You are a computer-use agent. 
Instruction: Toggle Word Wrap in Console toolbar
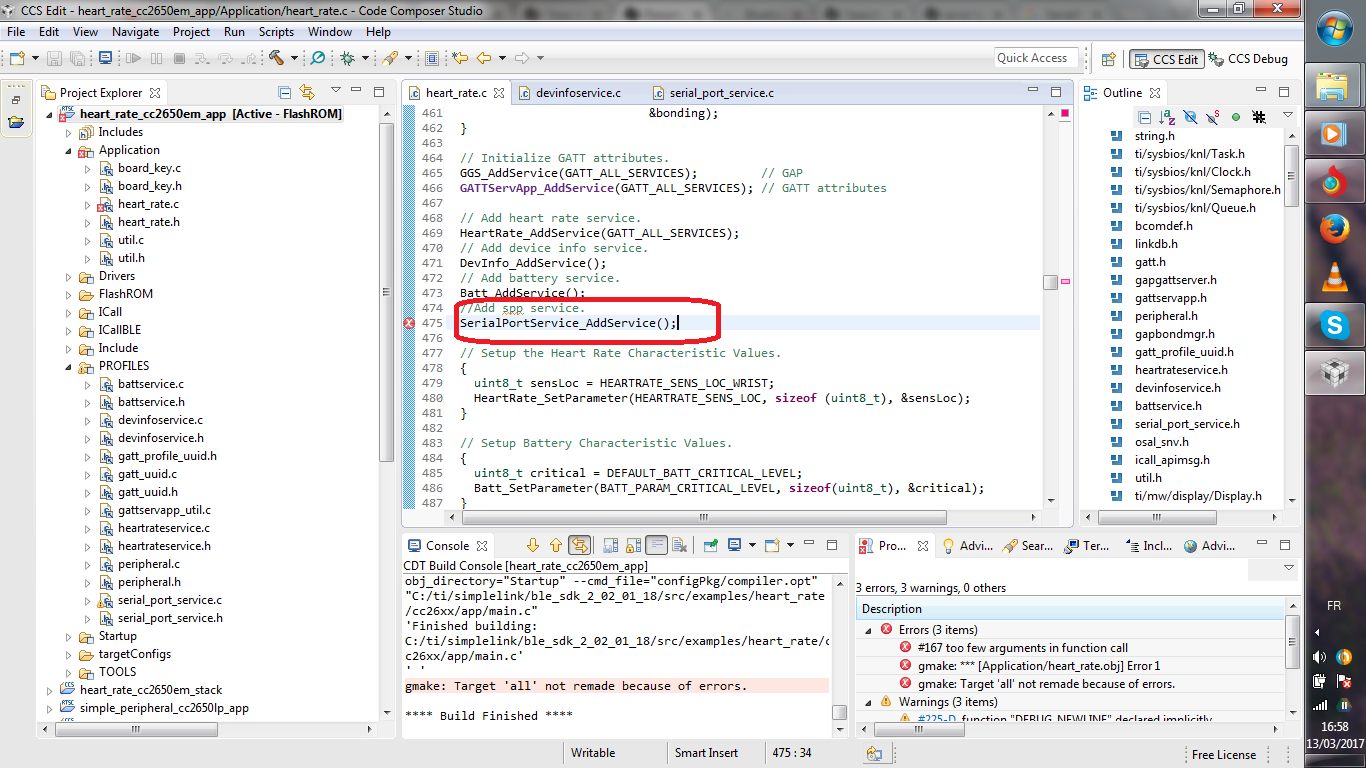[657, 545]
